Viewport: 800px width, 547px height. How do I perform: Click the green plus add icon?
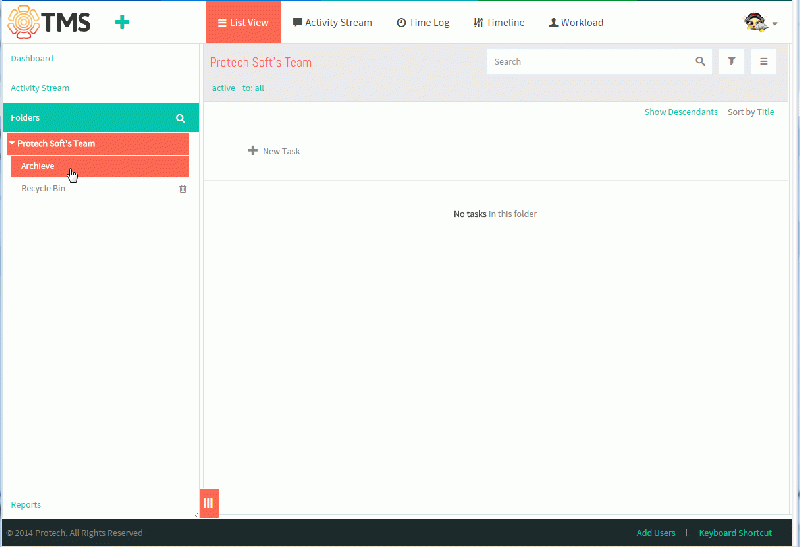122,22
